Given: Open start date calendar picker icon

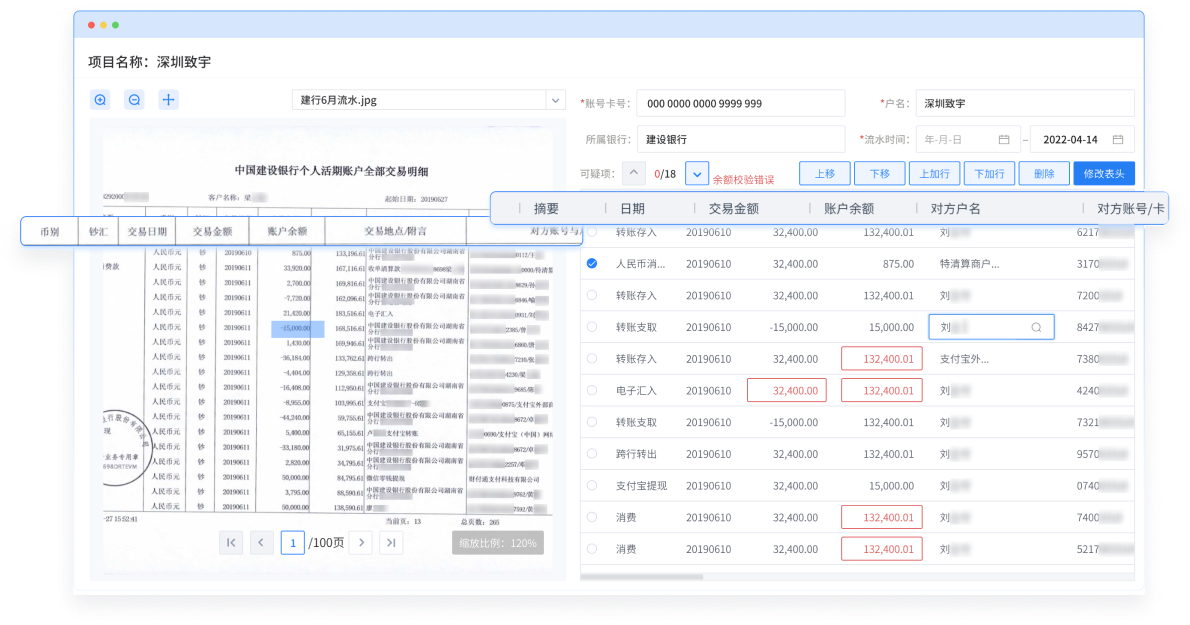Looking at the screenshot, I should point(1004,140).
